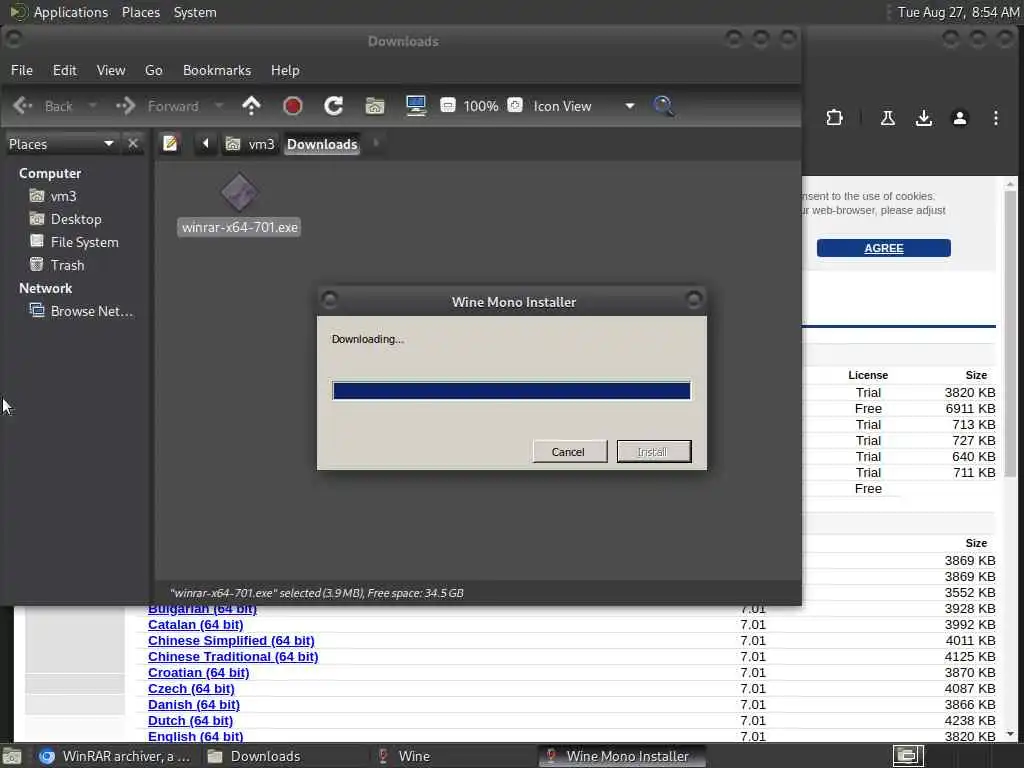Close the Places sidebar
This screenshot has width=1024, height=768.
133,144
